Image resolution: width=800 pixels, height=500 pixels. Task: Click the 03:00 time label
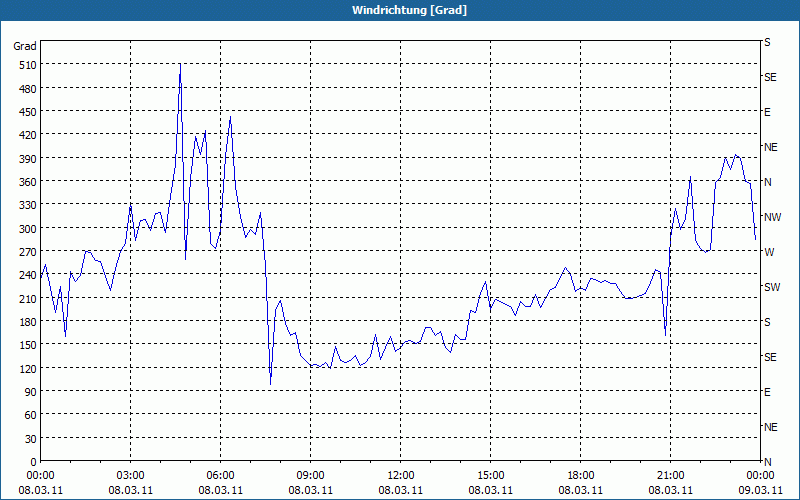tap(131, 476)
